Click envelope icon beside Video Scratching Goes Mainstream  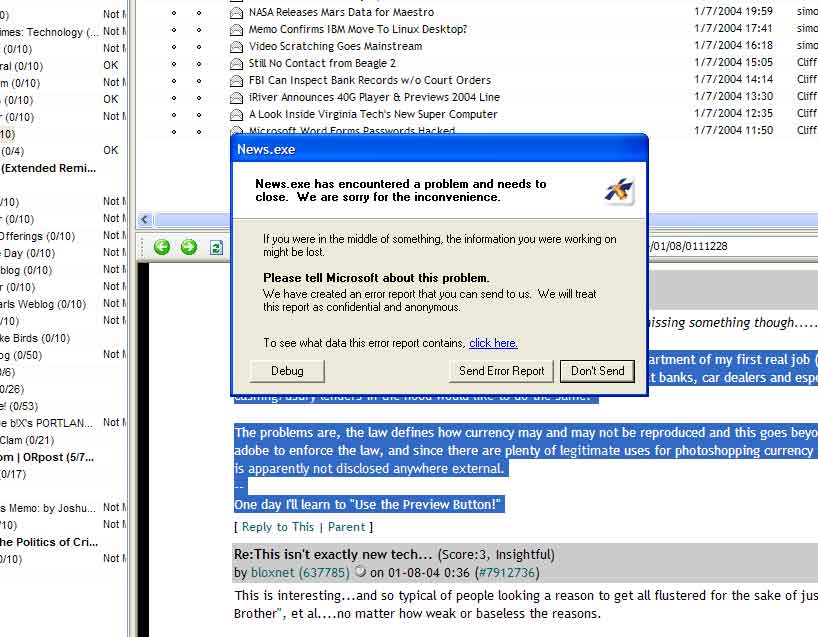click(x=236, y=47)
